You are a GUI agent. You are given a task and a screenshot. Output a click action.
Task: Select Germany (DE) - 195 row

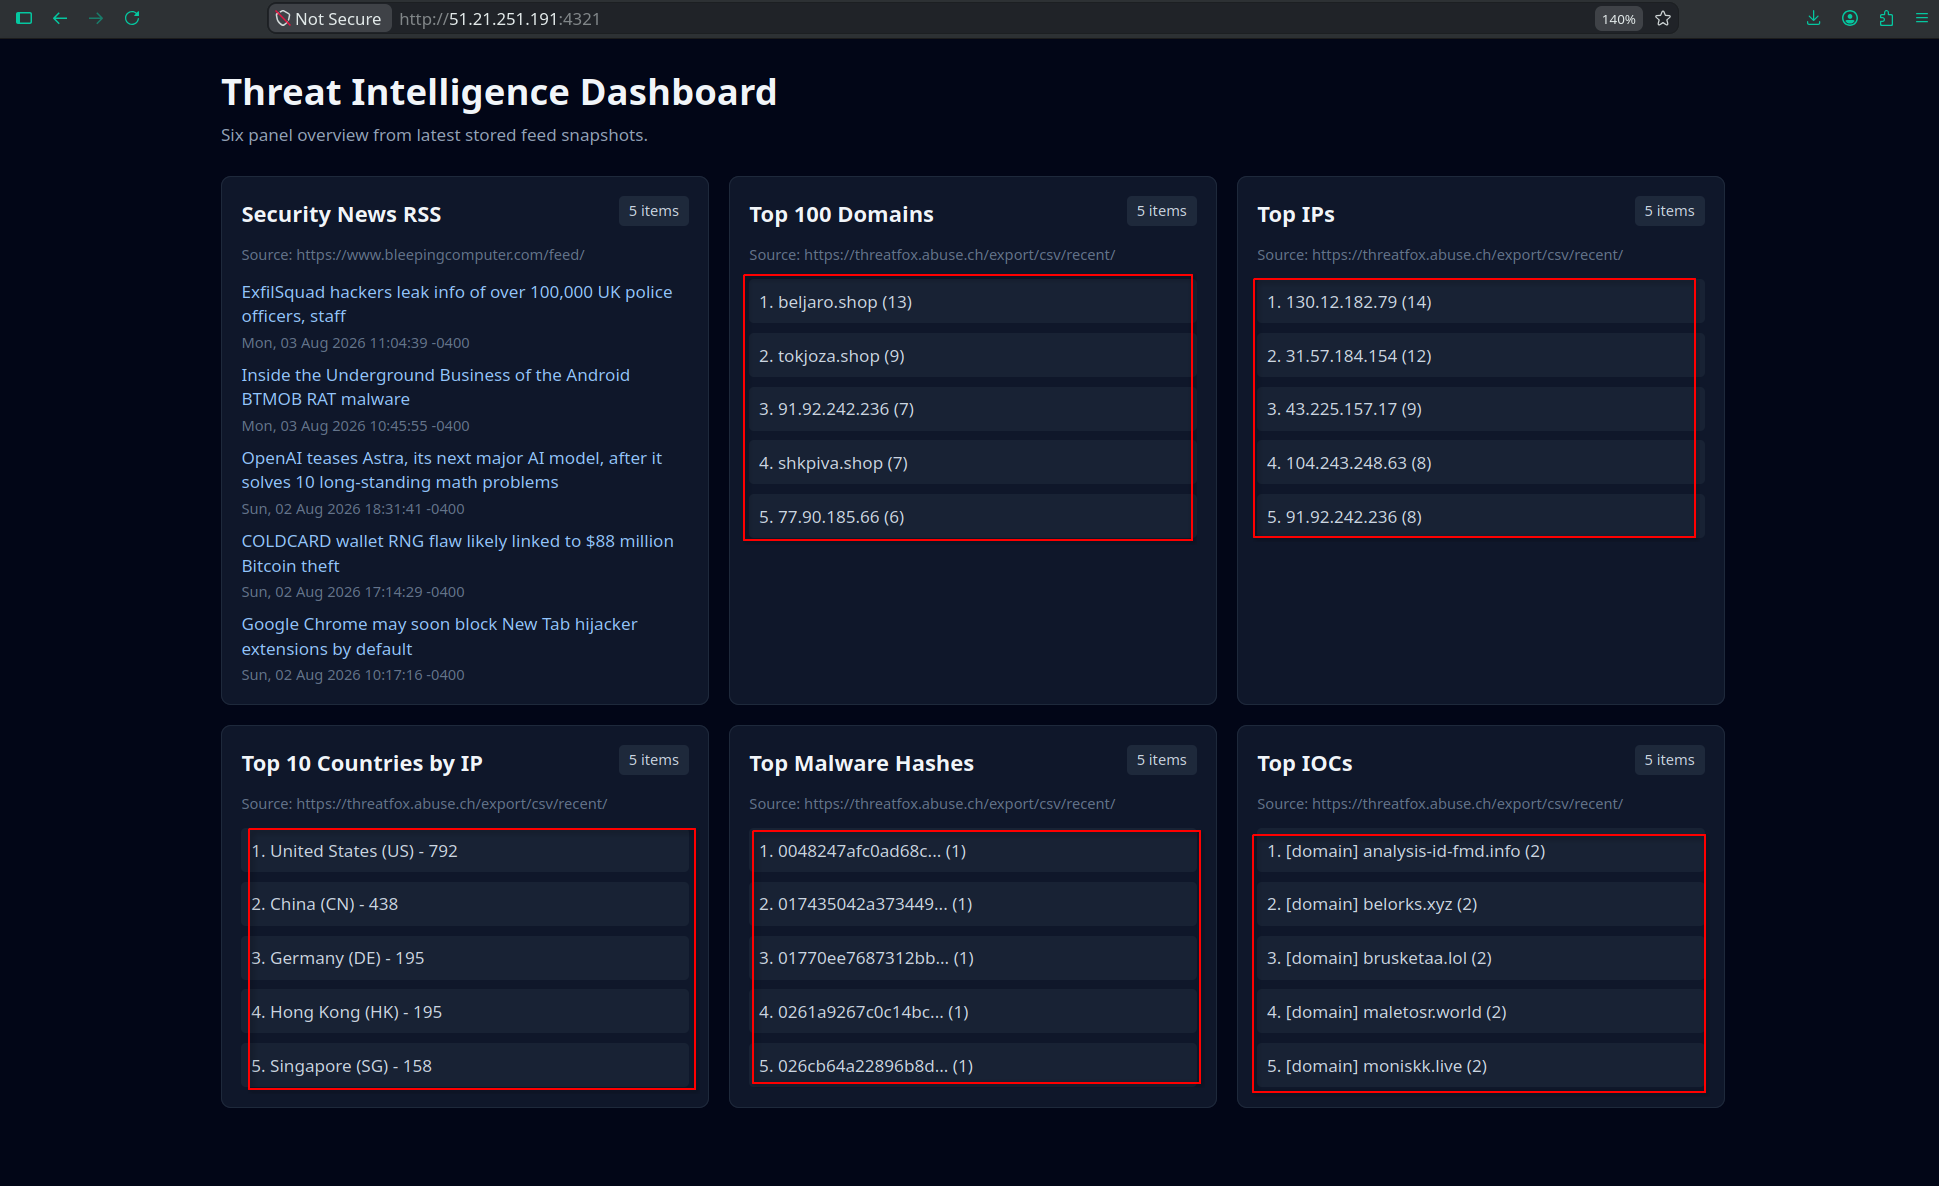pyautogui.click(x=465, y=958)
